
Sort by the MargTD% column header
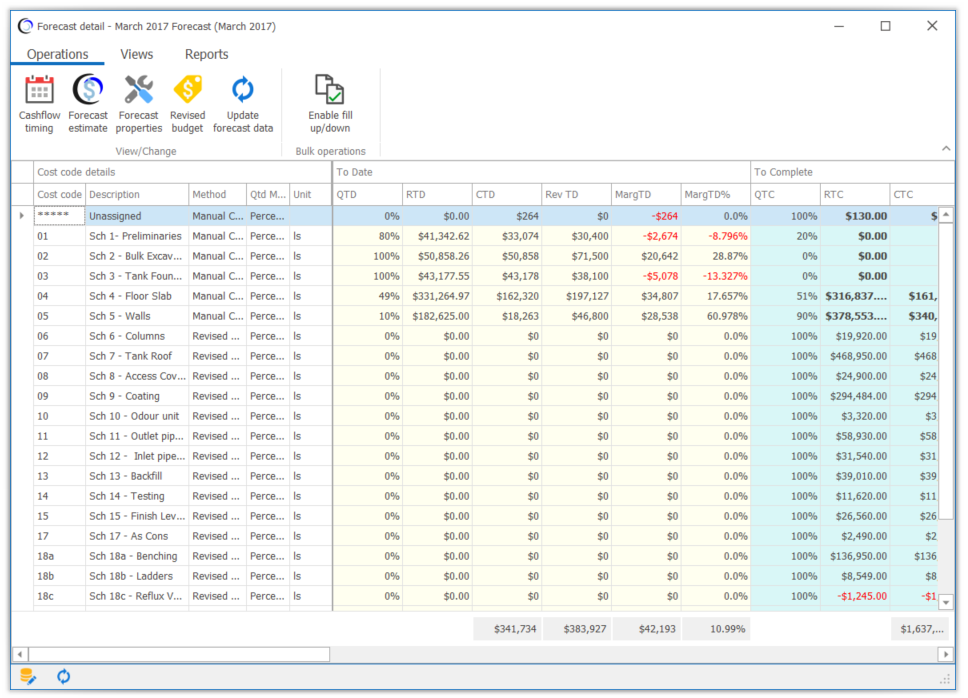point(716,194)
